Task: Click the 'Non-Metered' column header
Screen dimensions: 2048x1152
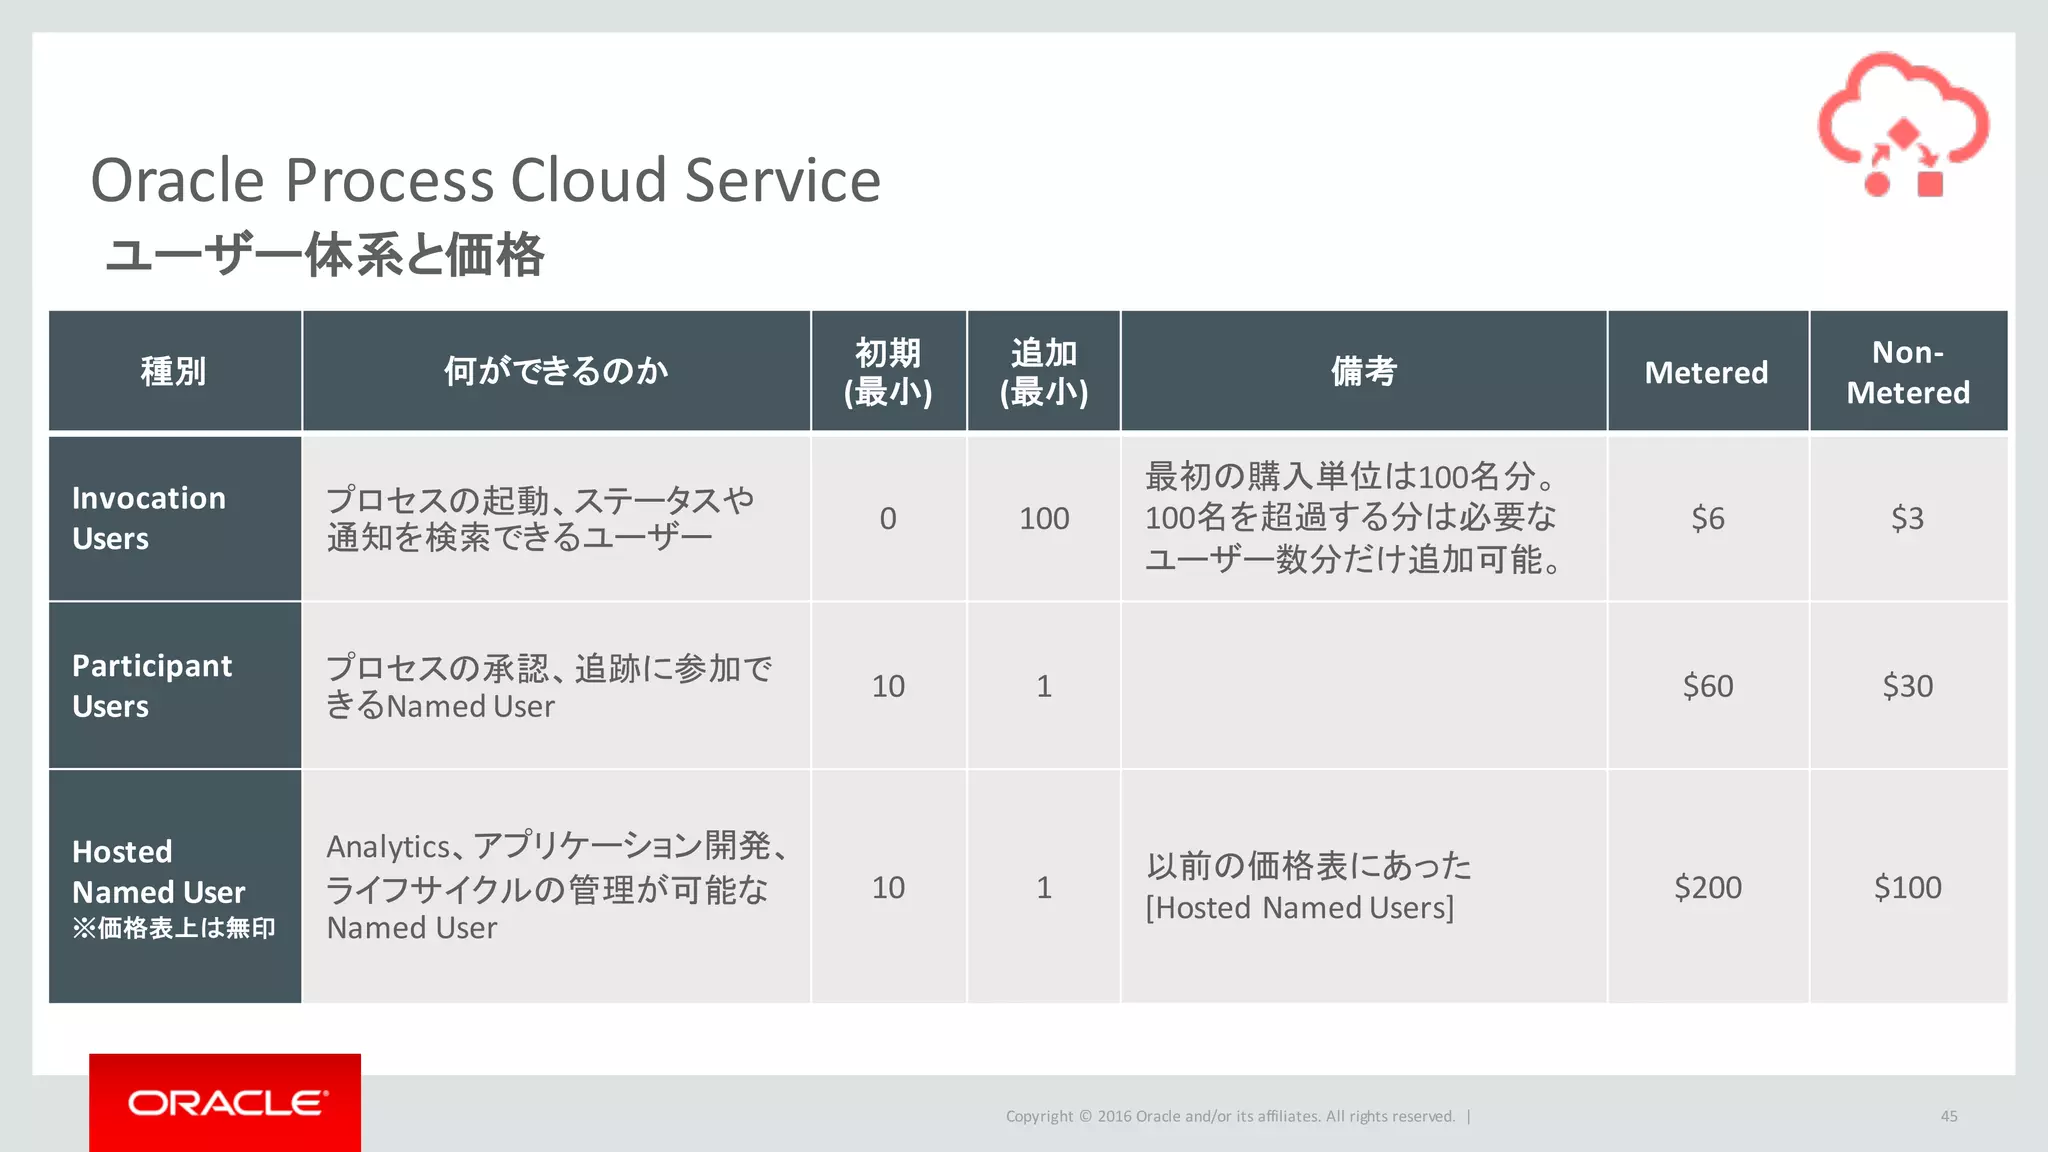Action: (1908, 372)
